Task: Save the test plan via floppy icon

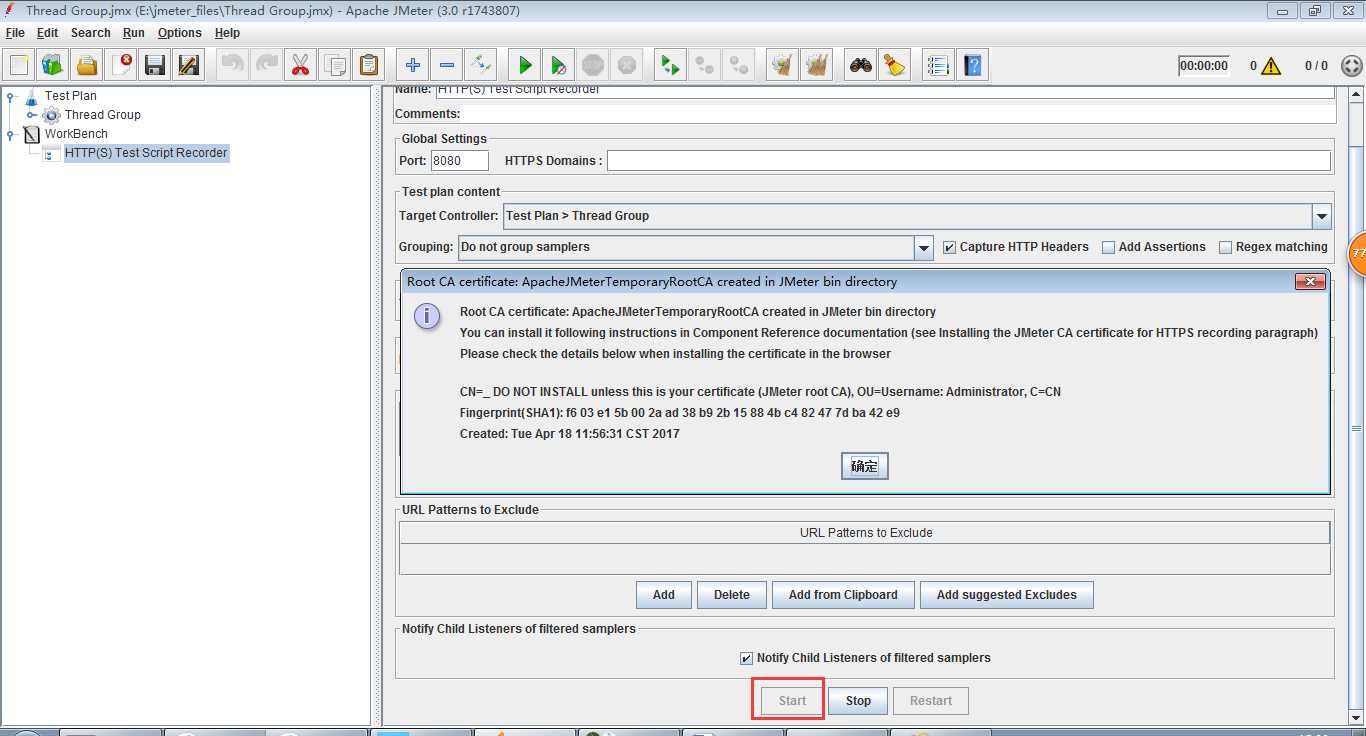Action: pos(155,65)
